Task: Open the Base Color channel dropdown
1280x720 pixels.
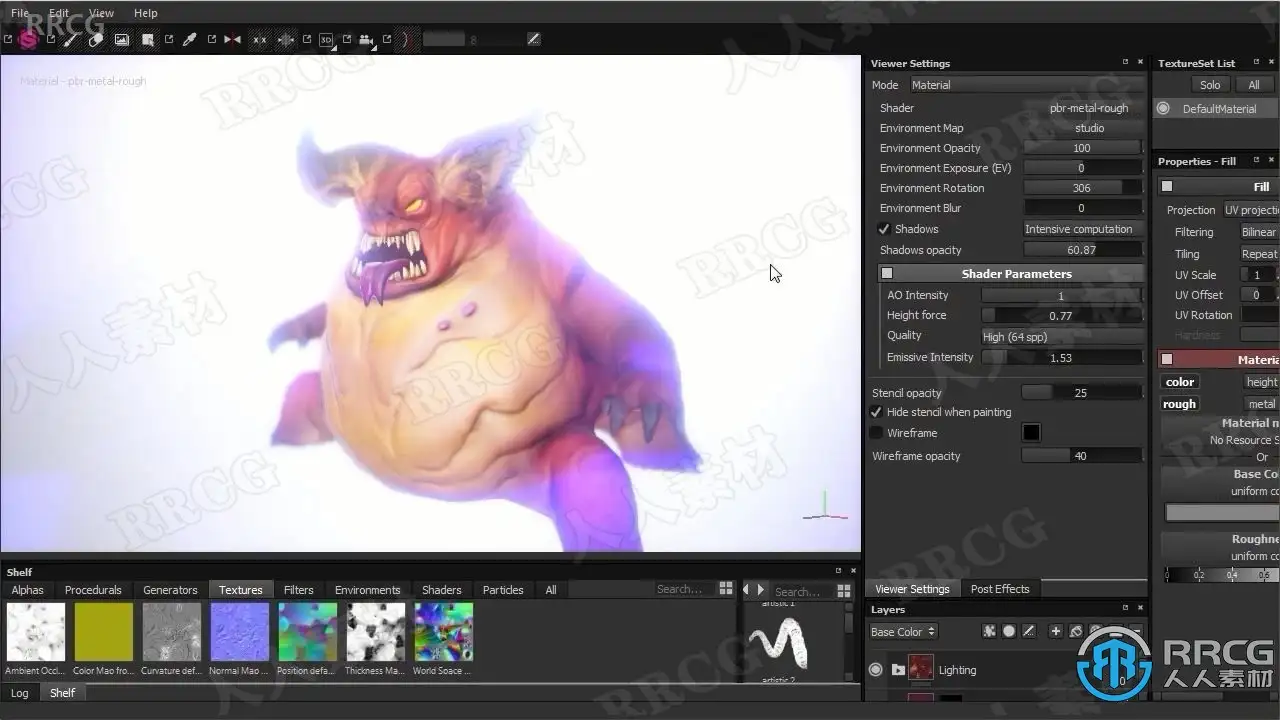Action: [x=903, y=632]
